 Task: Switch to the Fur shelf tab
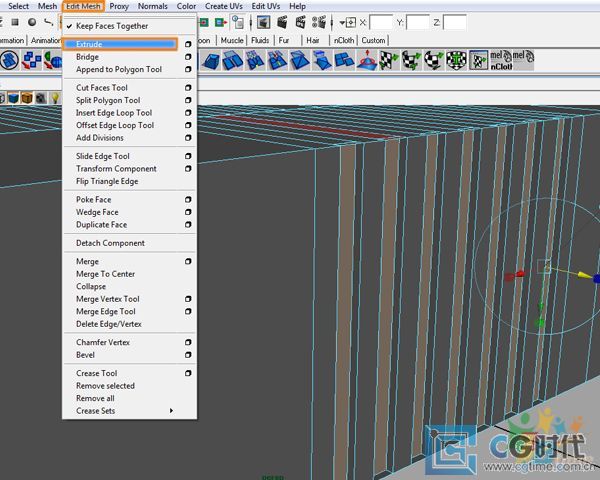click(x=284, y=41)
